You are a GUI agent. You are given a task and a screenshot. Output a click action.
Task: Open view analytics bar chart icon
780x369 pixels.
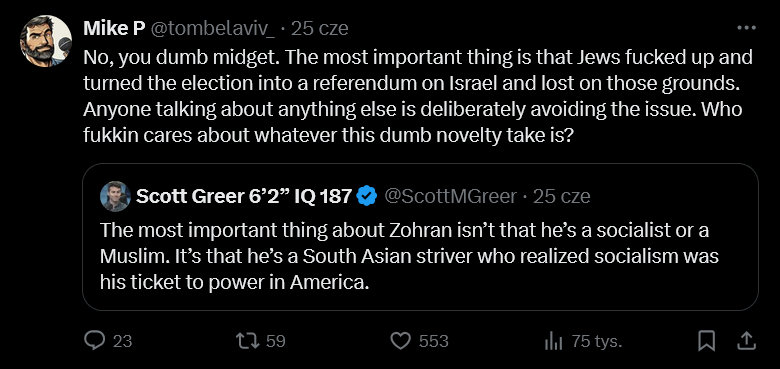point(553,341)
